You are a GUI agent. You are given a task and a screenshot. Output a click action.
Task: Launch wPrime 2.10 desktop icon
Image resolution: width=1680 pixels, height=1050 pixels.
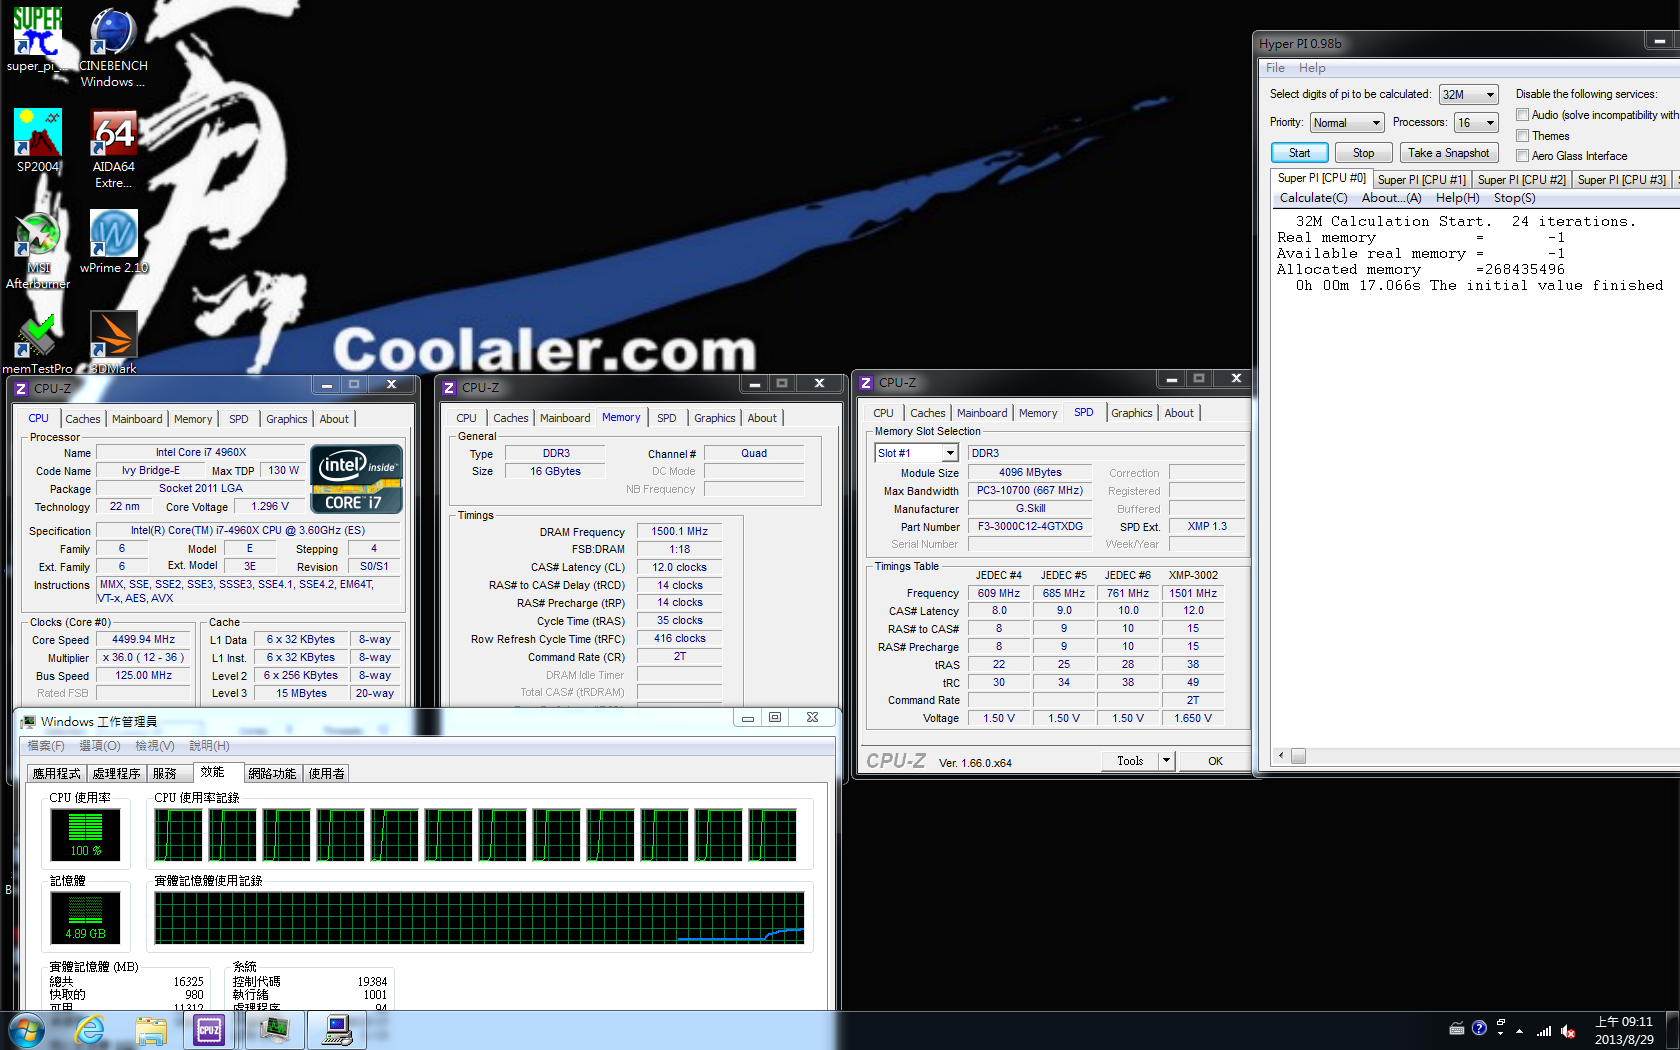(113, 241)
